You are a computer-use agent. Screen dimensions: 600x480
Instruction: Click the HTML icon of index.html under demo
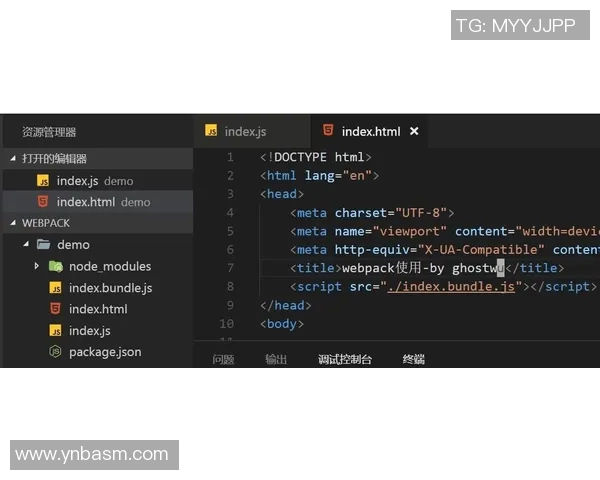56,309
